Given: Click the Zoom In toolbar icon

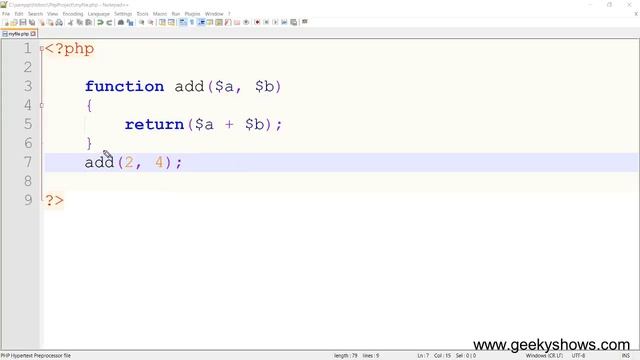Looking at the screenshot, I should [142, 22].
